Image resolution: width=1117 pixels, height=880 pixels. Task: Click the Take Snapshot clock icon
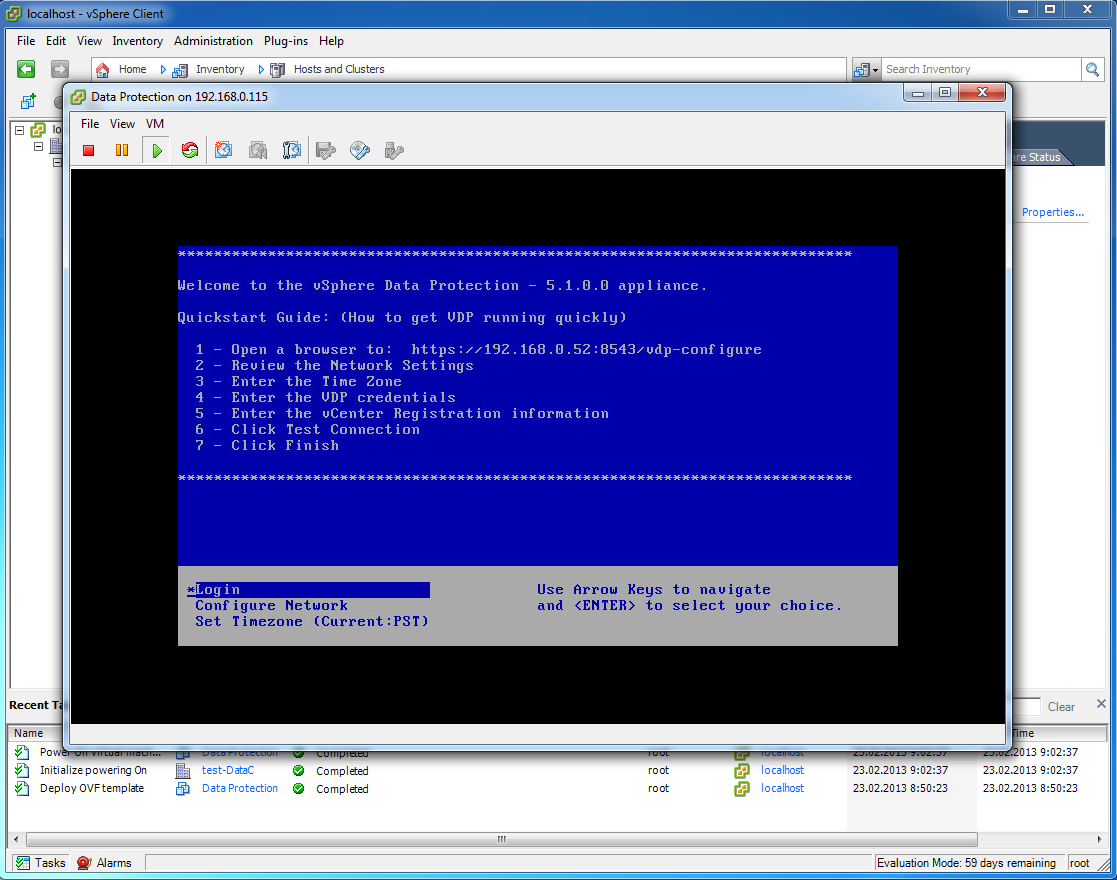(x=224, y=150)
